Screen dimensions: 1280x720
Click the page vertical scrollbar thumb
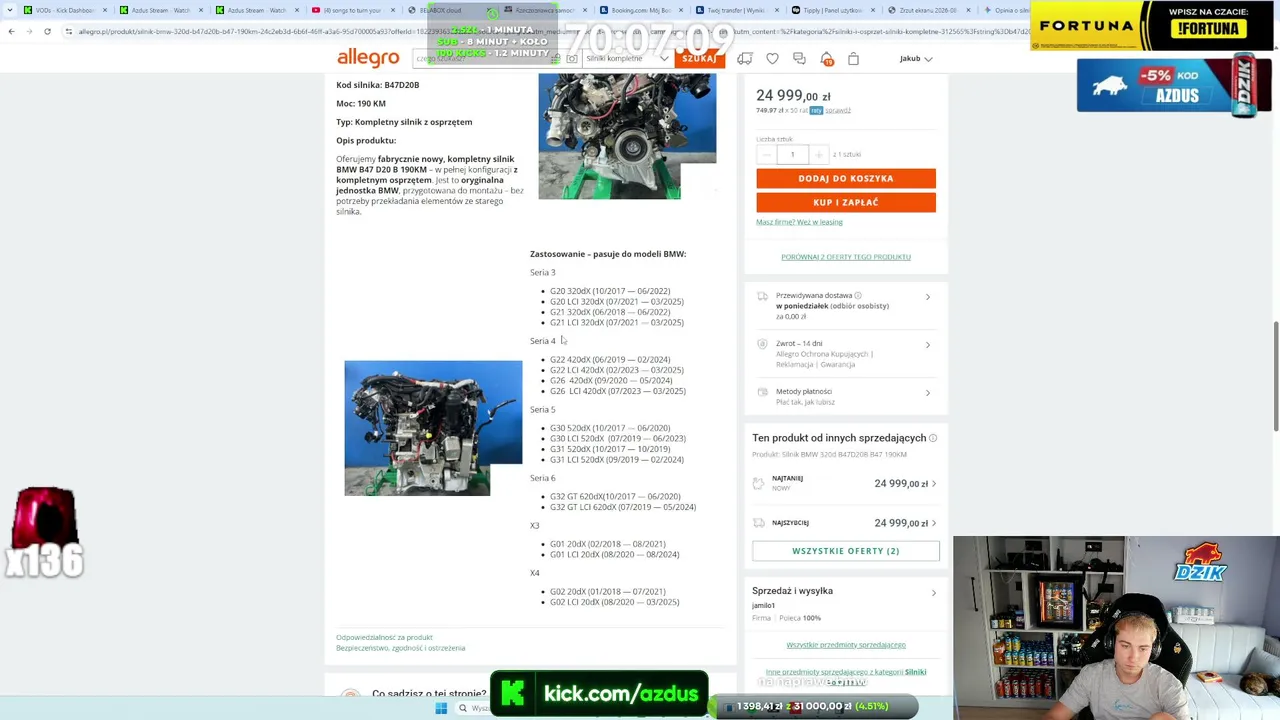[1275, 376]
